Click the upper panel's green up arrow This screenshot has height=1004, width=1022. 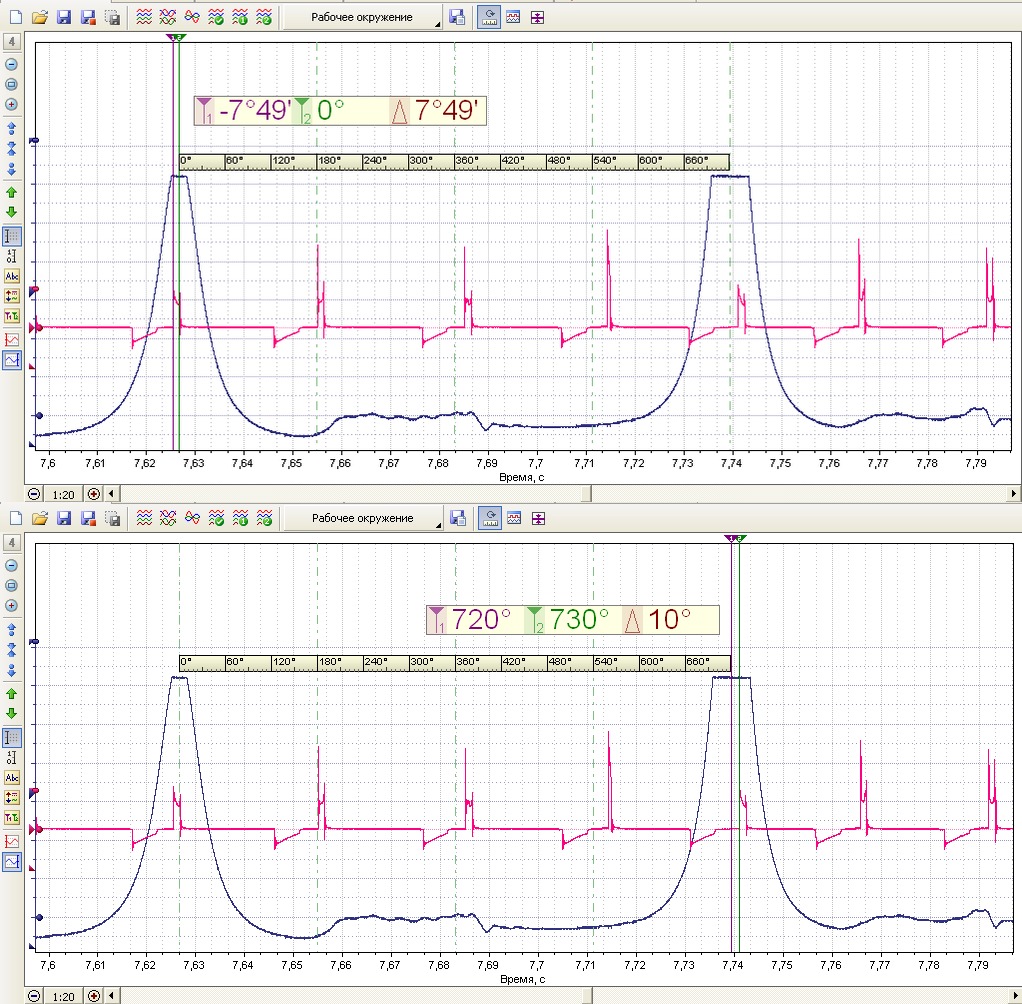(11, 193)
